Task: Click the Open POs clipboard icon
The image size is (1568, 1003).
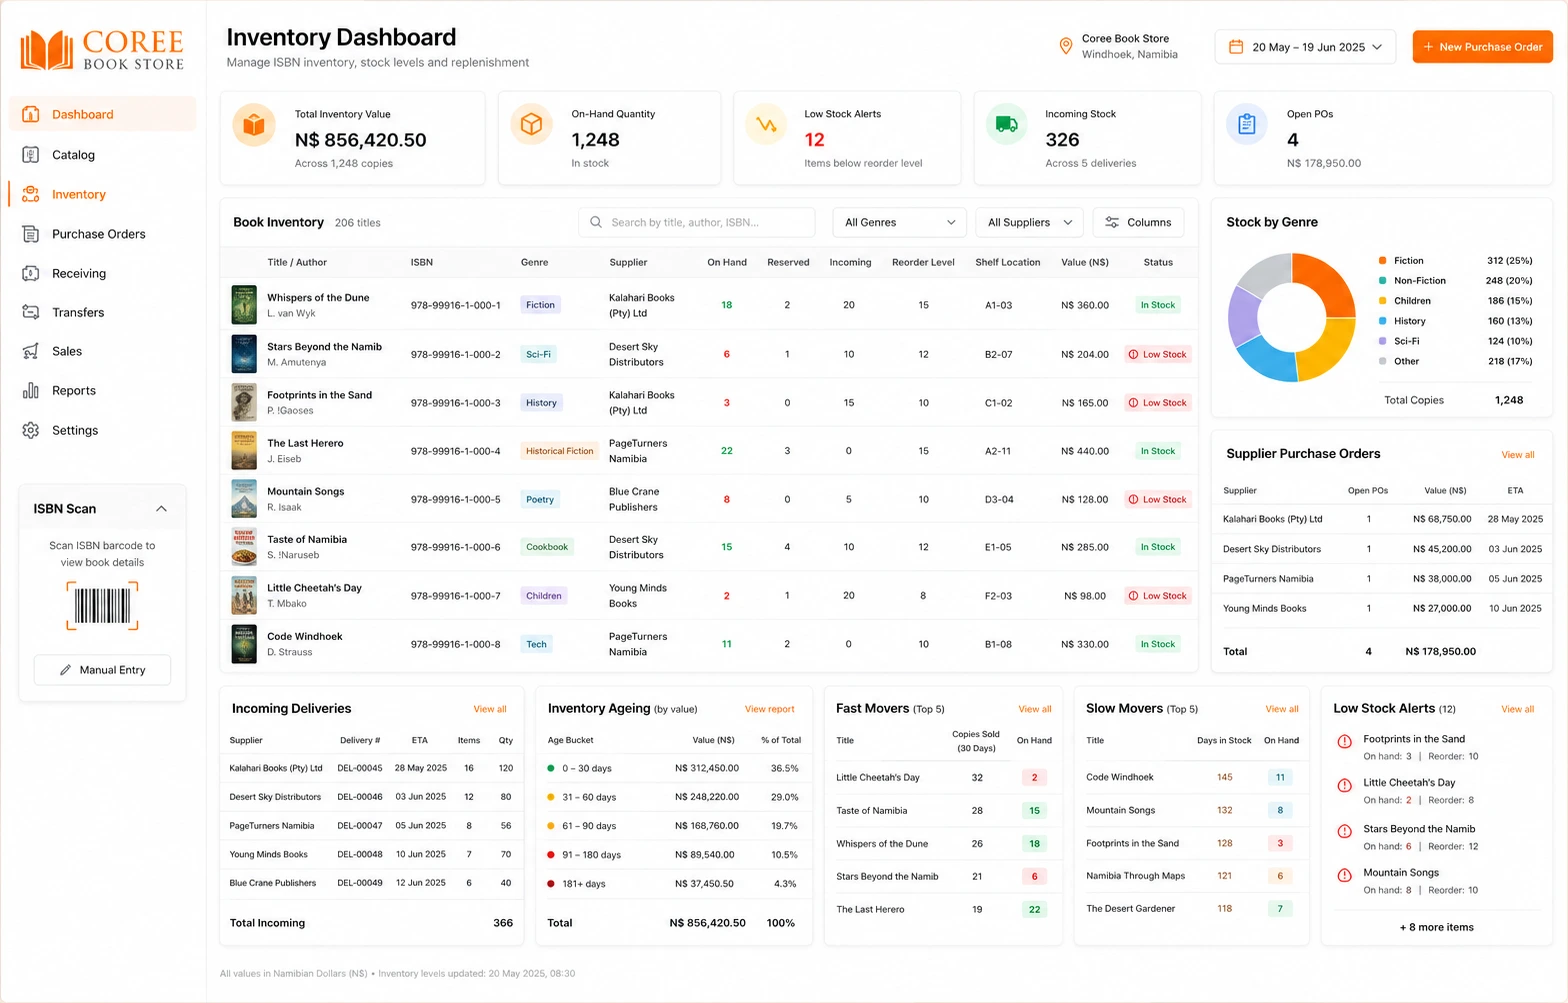Action: [x=1246, y=125]
